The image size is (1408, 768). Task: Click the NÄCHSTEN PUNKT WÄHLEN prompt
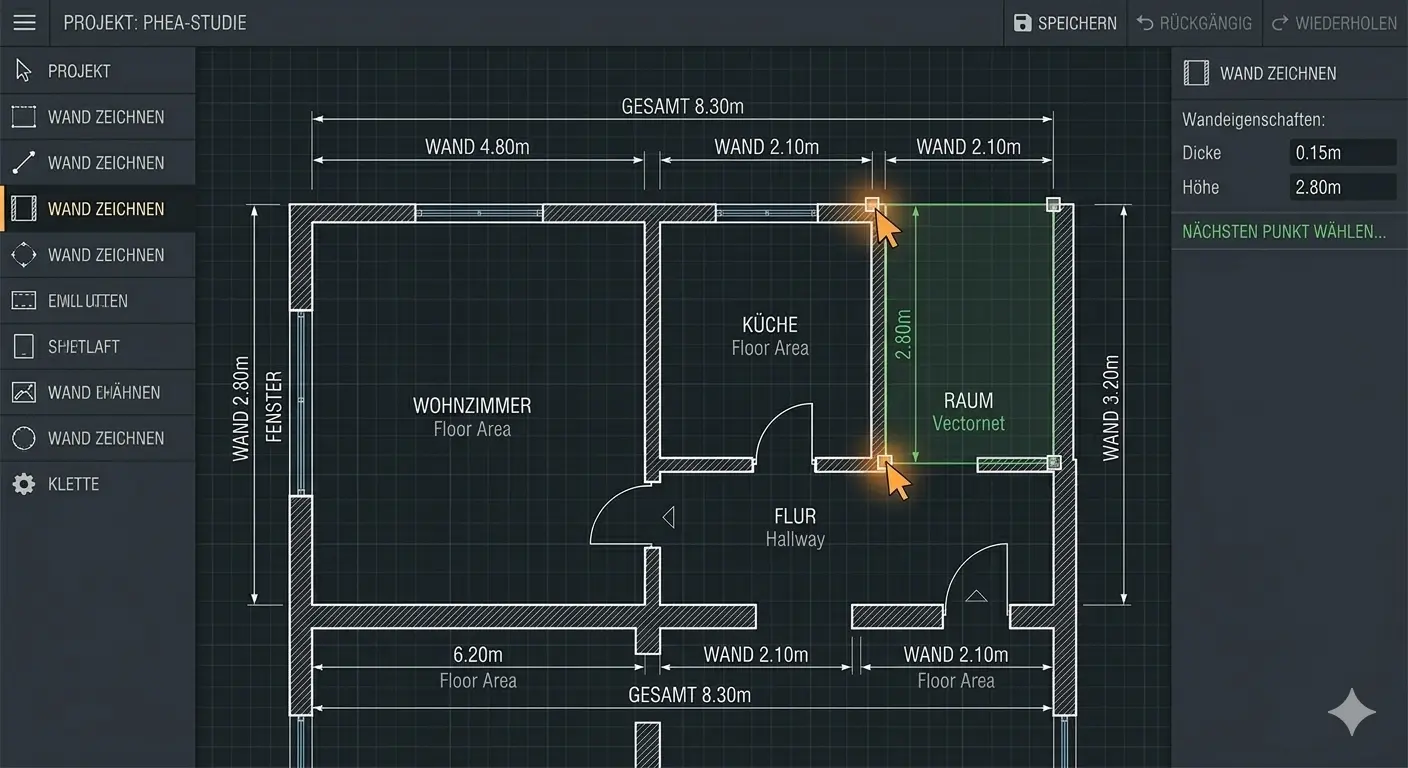(1284, 232)
